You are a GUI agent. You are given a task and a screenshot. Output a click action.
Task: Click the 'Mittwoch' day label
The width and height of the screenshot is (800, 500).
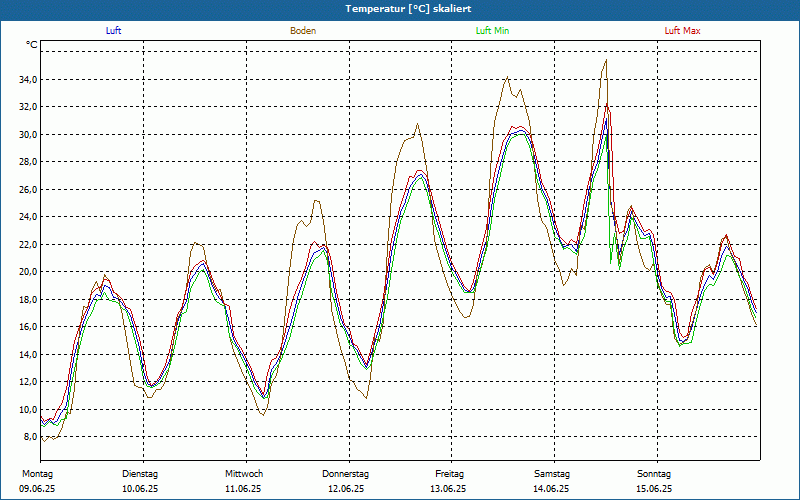coord(244,474)
